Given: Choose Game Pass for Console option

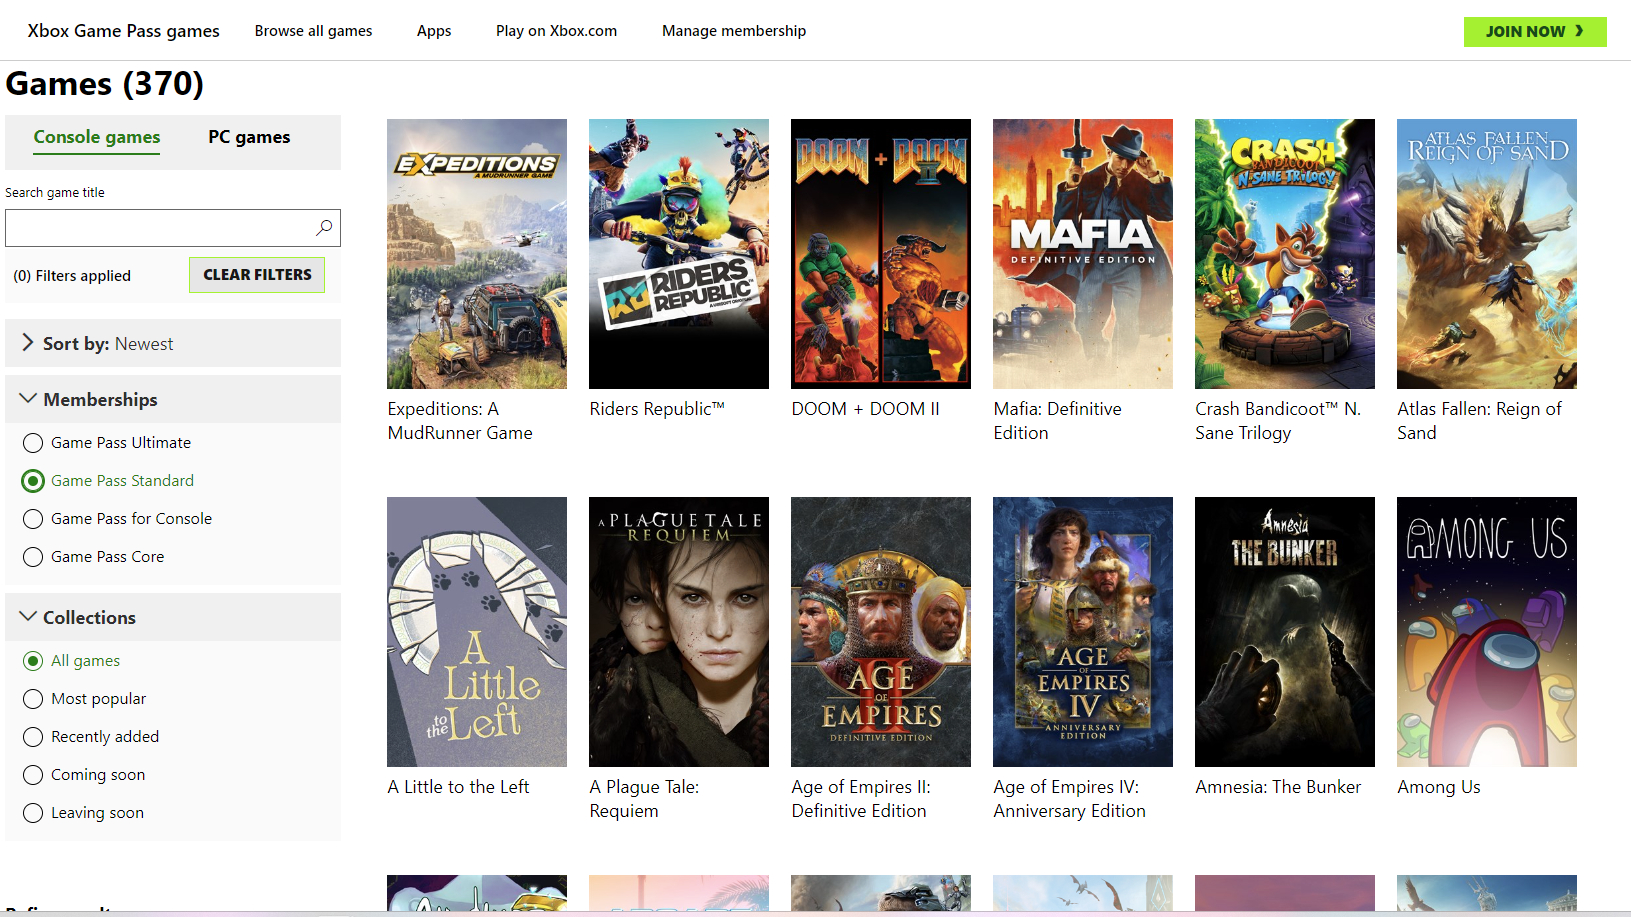Looking at the screenshot, I should (x=33, y=519).
